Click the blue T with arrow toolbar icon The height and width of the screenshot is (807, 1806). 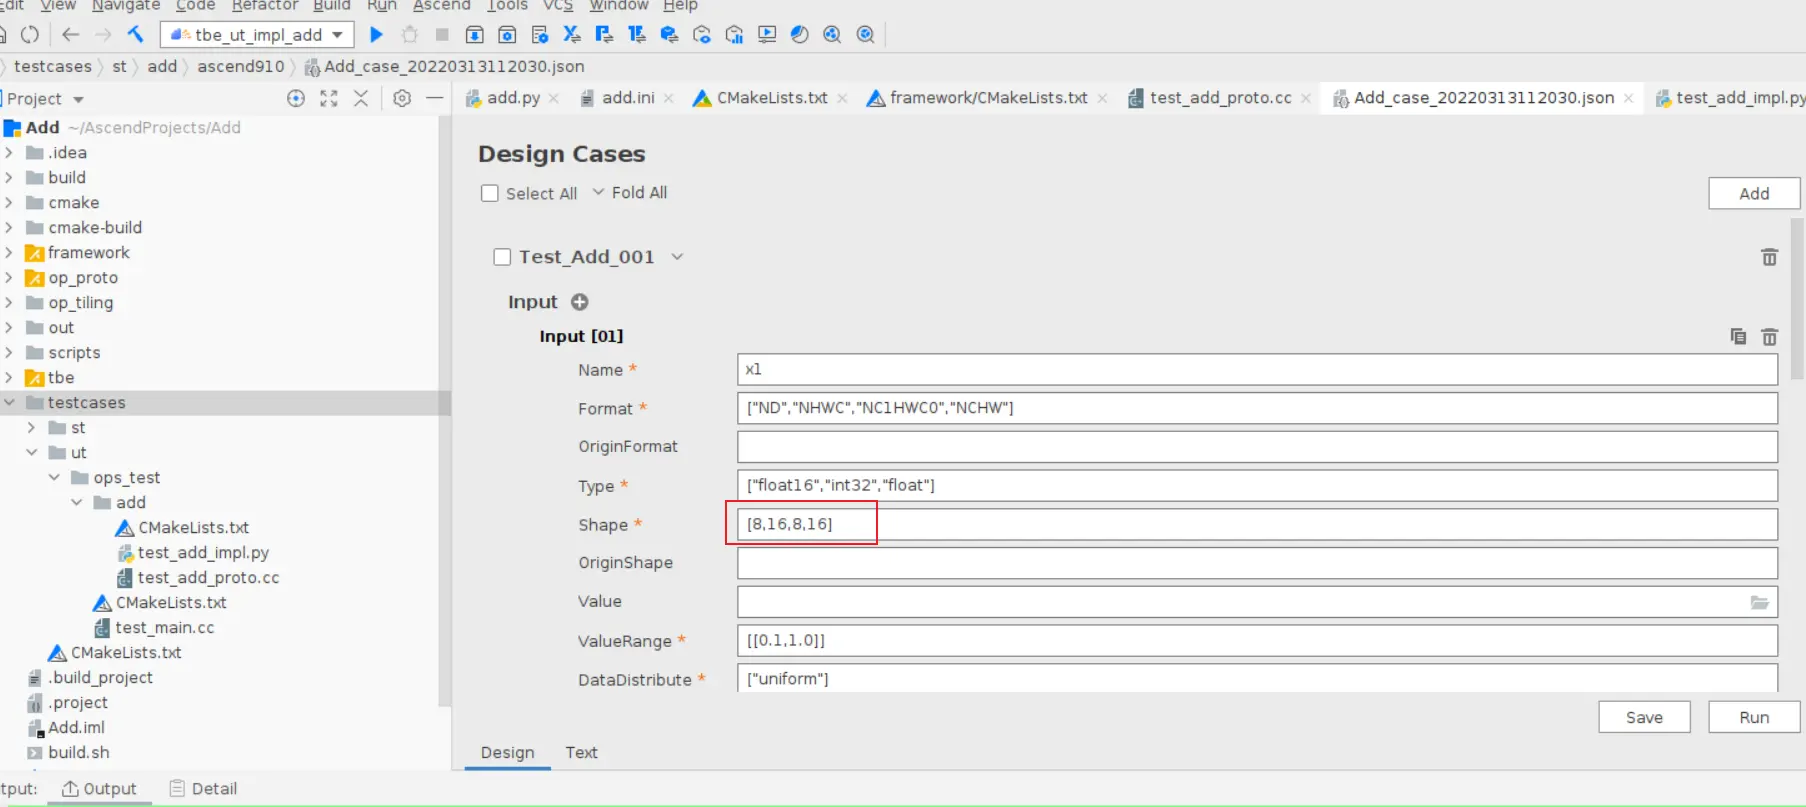637,35
